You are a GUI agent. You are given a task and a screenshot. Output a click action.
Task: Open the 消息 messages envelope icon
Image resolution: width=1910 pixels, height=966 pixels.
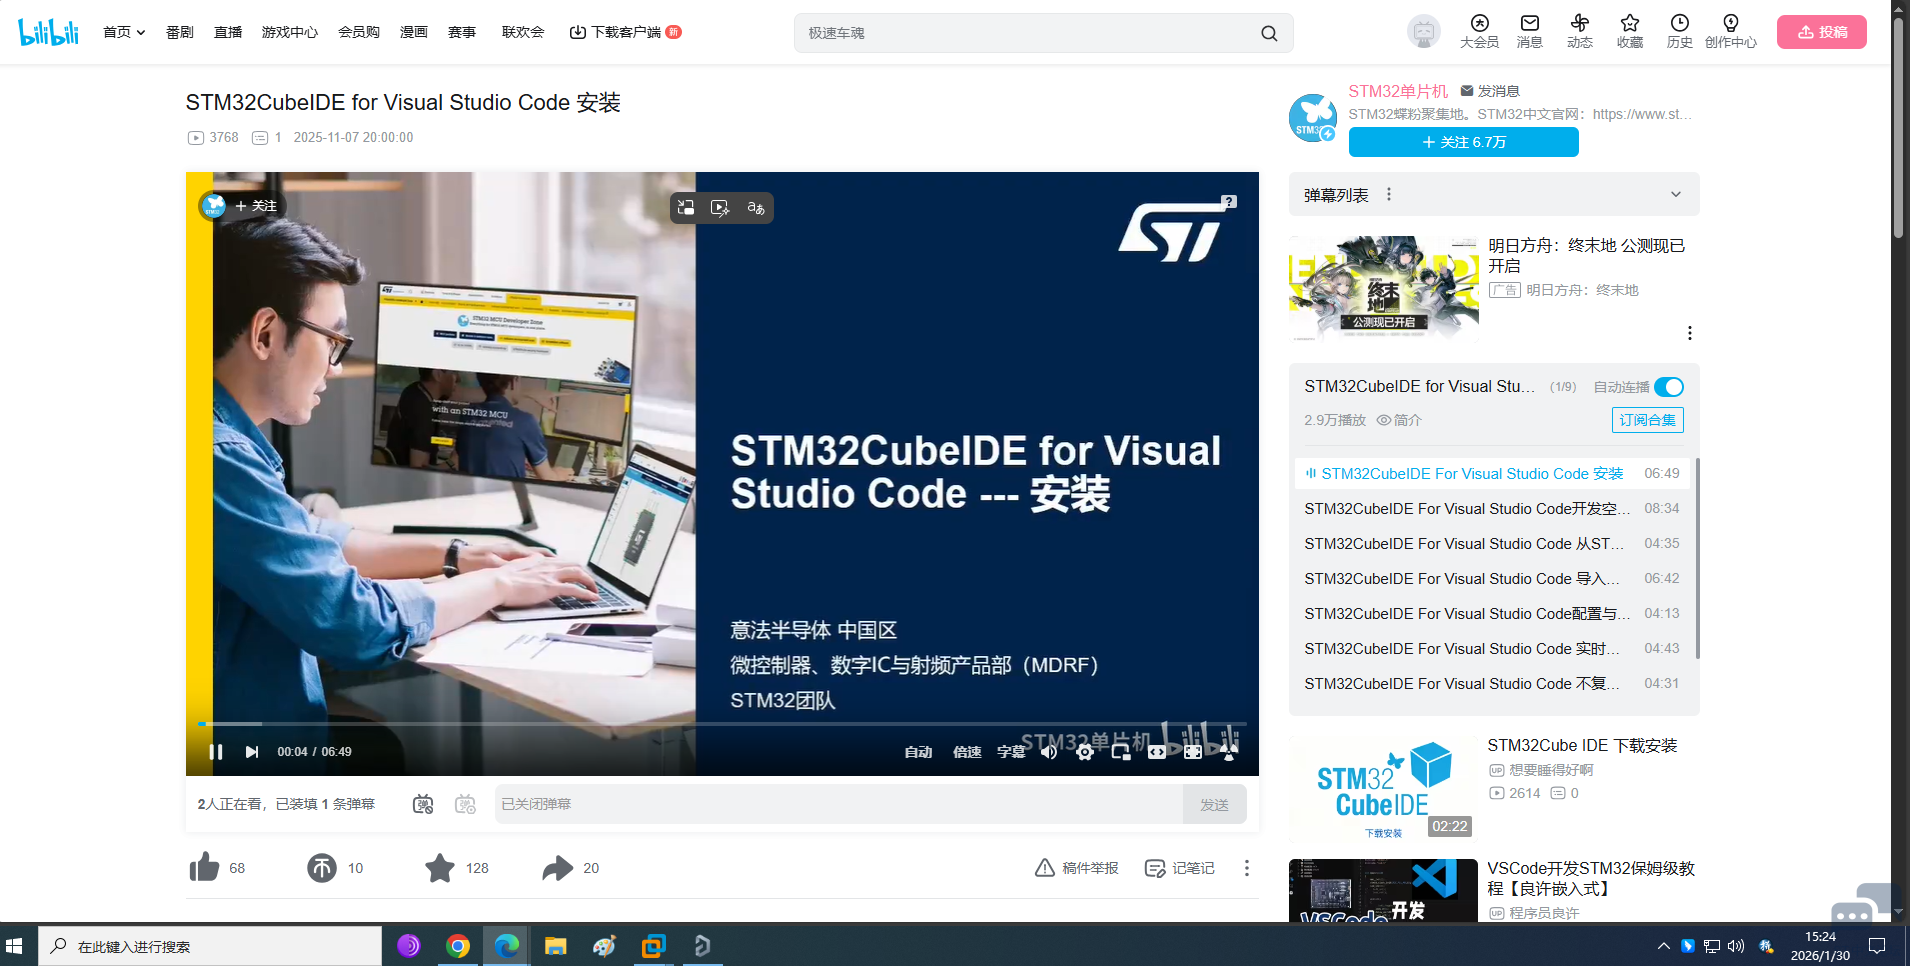click(1529, 23)
